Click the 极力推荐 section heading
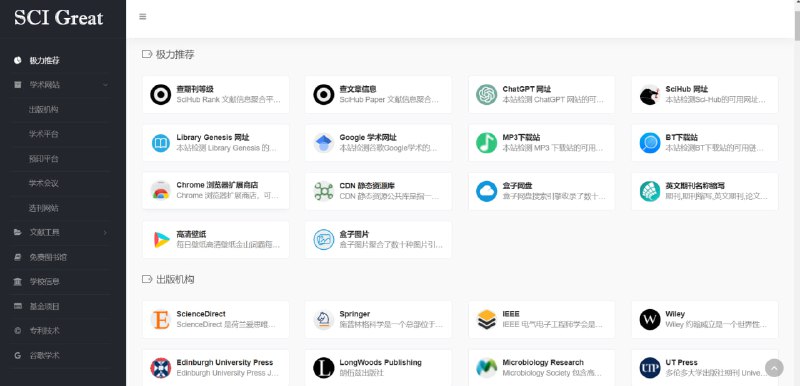Viewport: 800px width, 386px height. (x=175, y=55)
